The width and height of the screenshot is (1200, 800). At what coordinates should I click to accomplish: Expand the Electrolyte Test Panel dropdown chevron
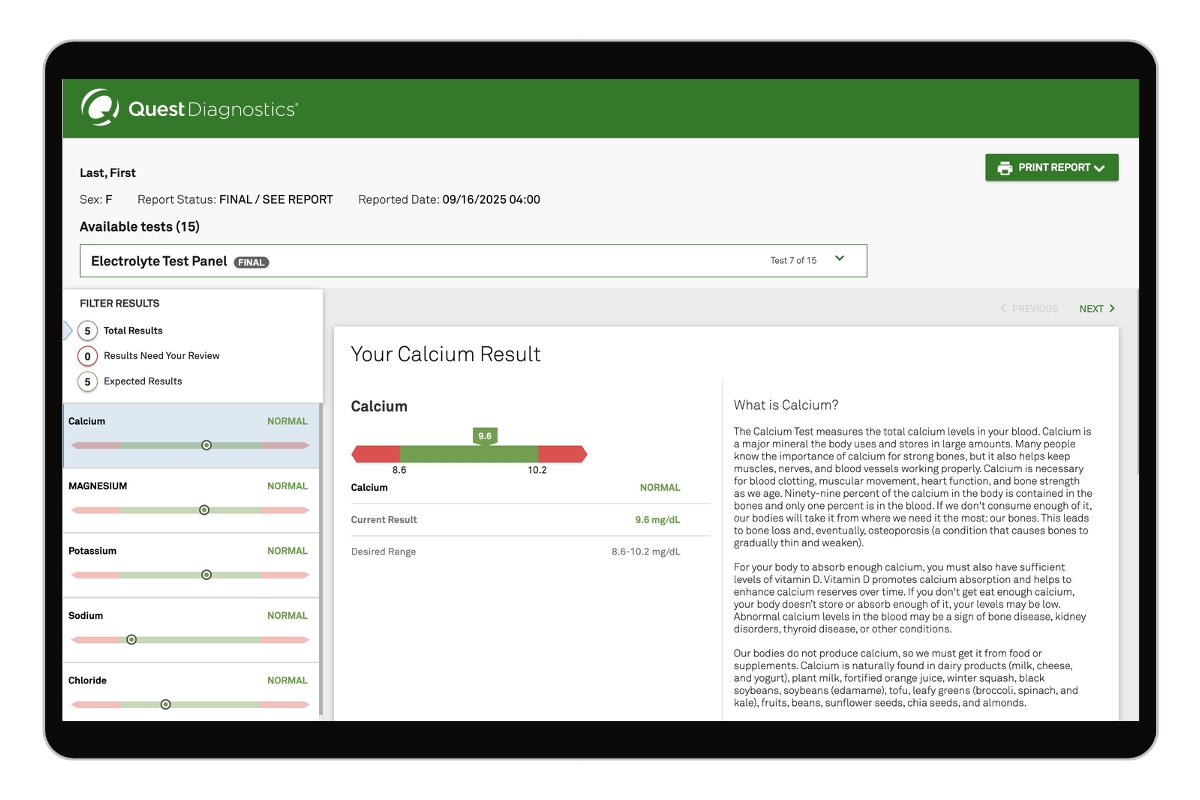click(840, 259)
